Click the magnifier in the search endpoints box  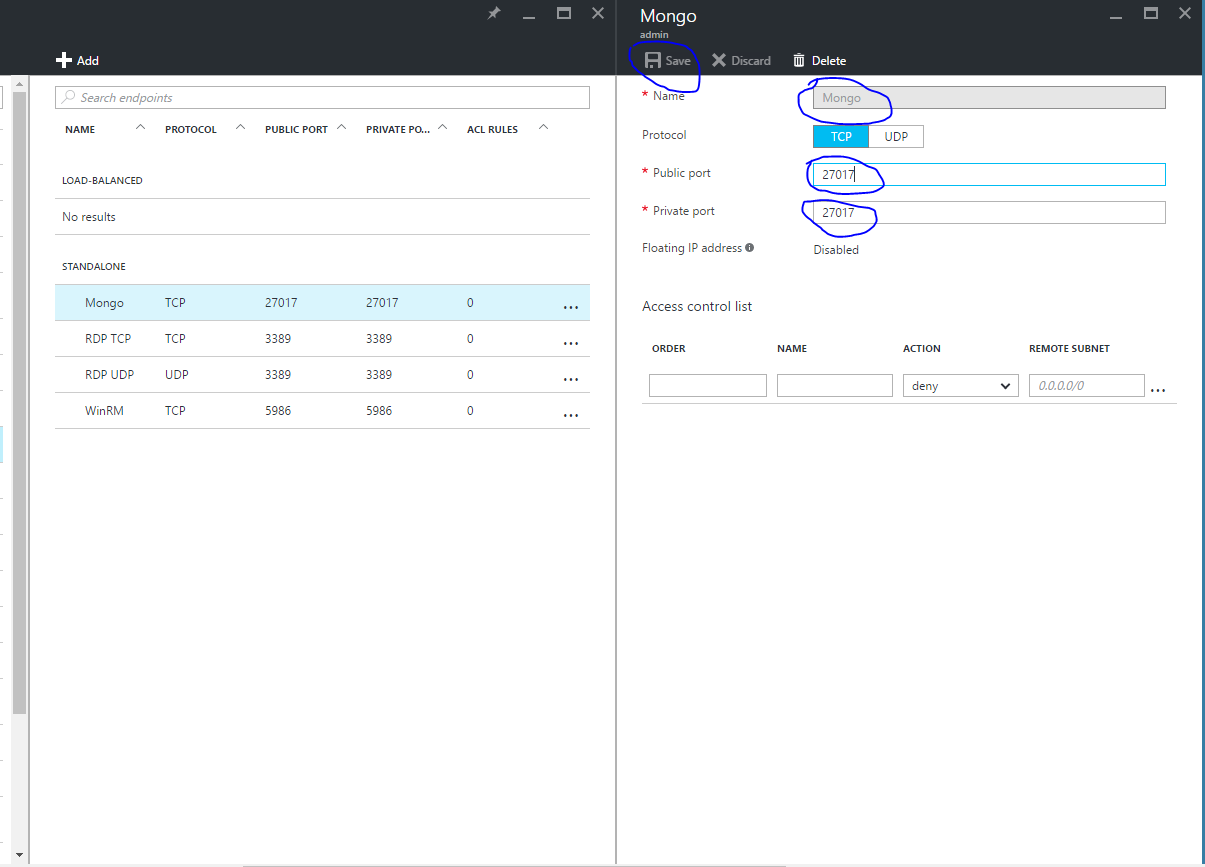pos(68,97)
